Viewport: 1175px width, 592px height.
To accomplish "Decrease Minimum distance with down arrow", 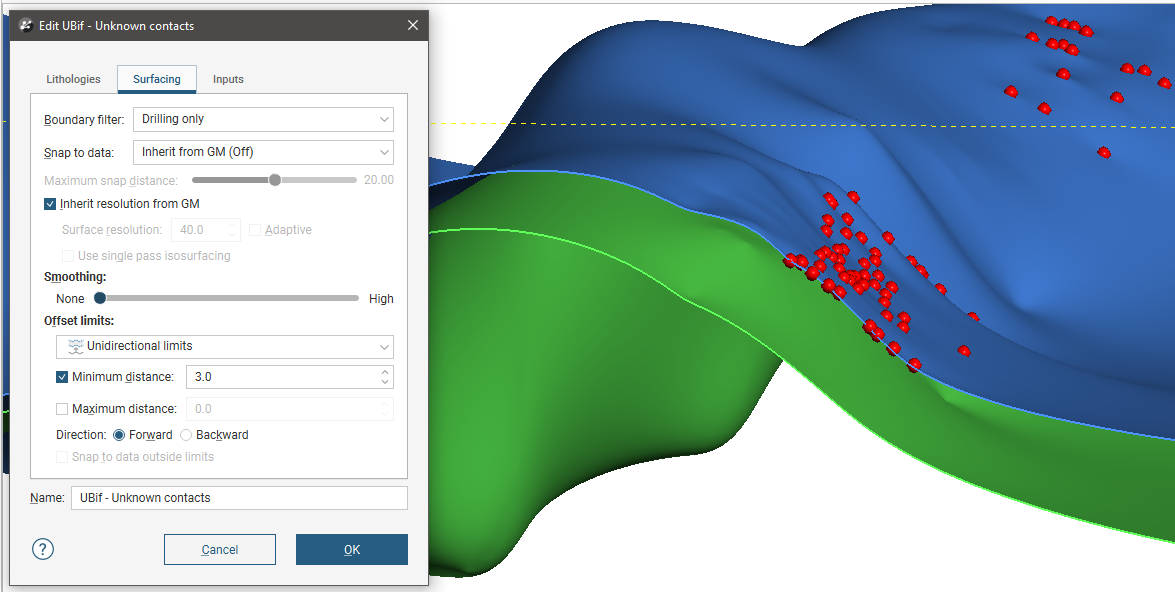I will 384,382.
